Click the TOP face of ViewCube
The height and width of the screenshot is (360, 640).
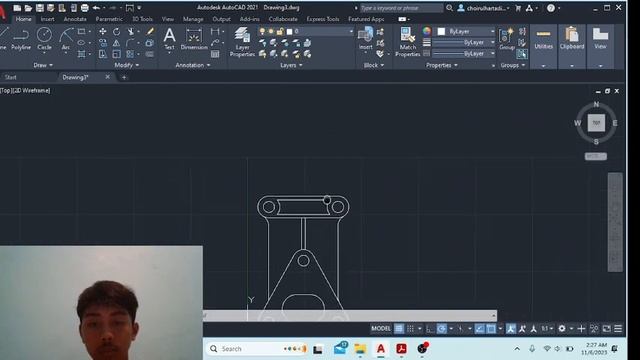(x=596, y=123)
